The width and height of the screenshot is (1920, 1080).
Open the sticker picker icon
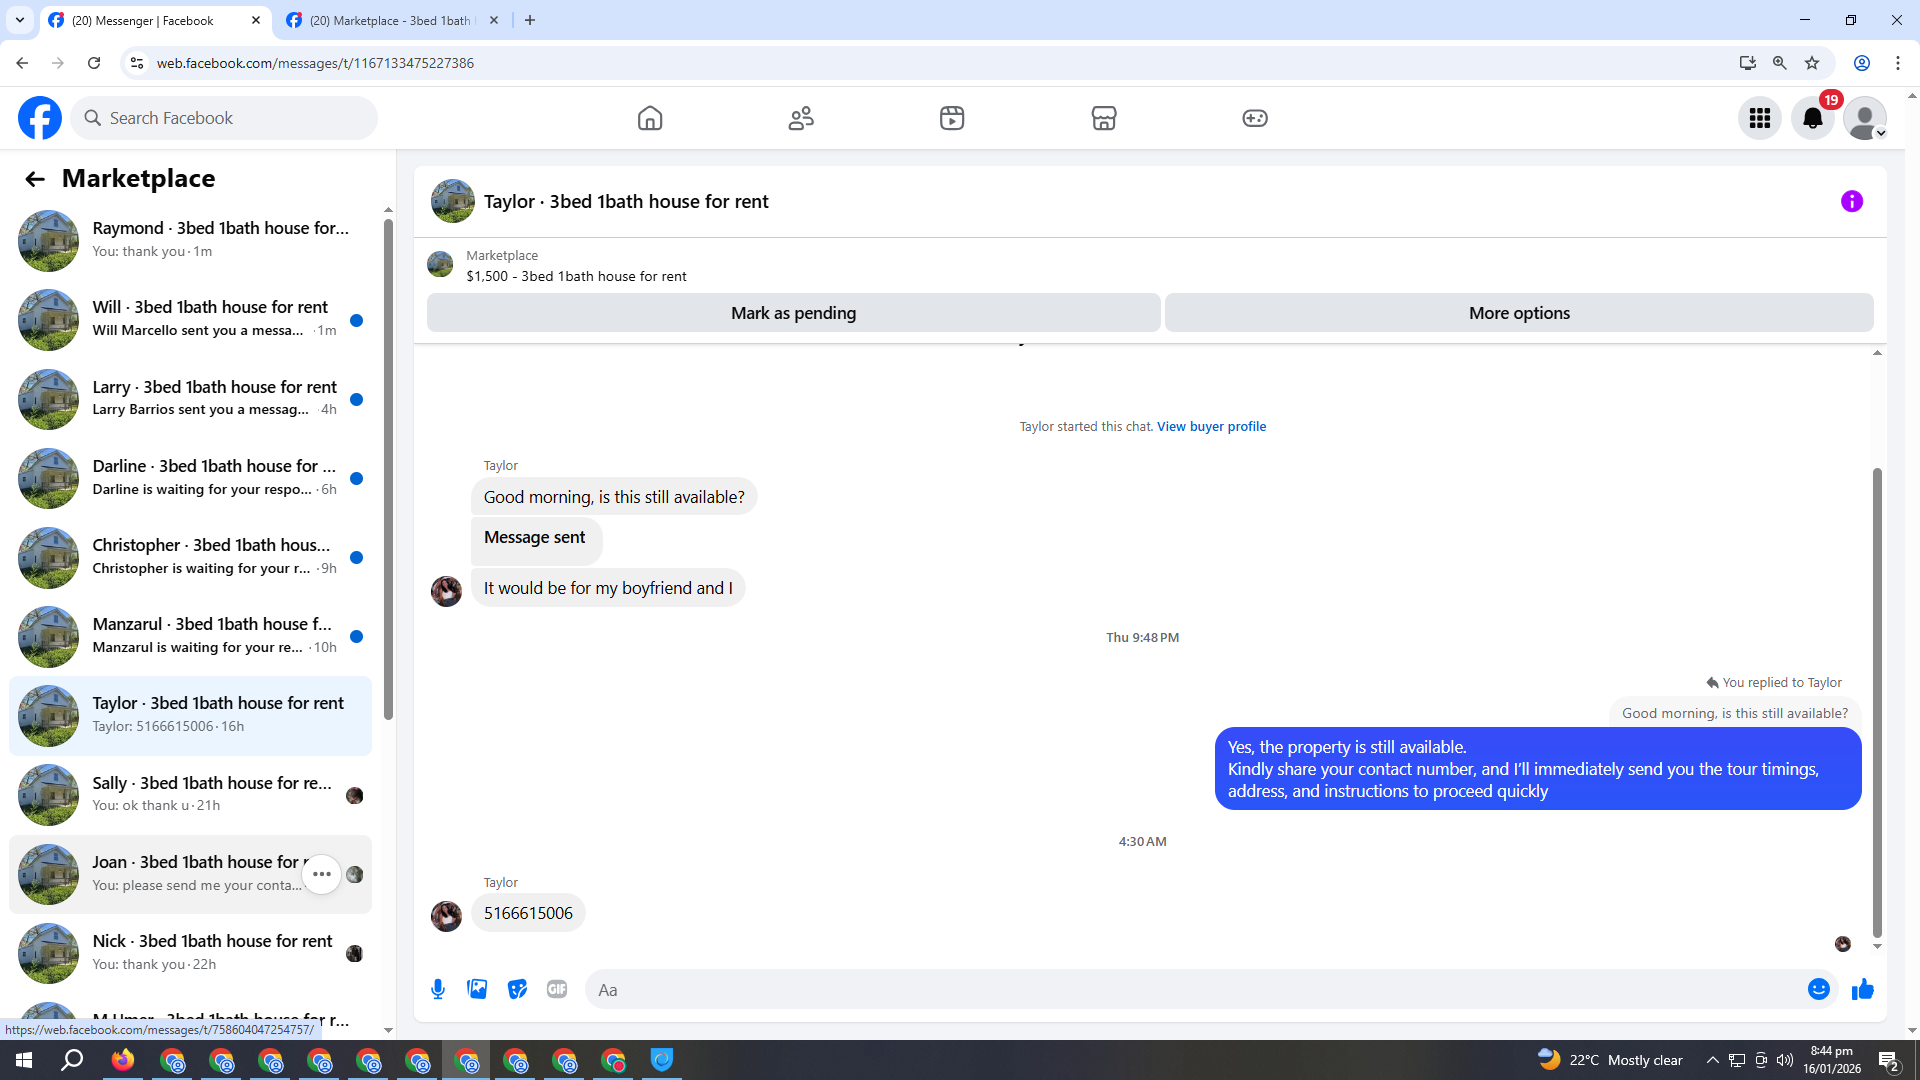coord(517,989)
